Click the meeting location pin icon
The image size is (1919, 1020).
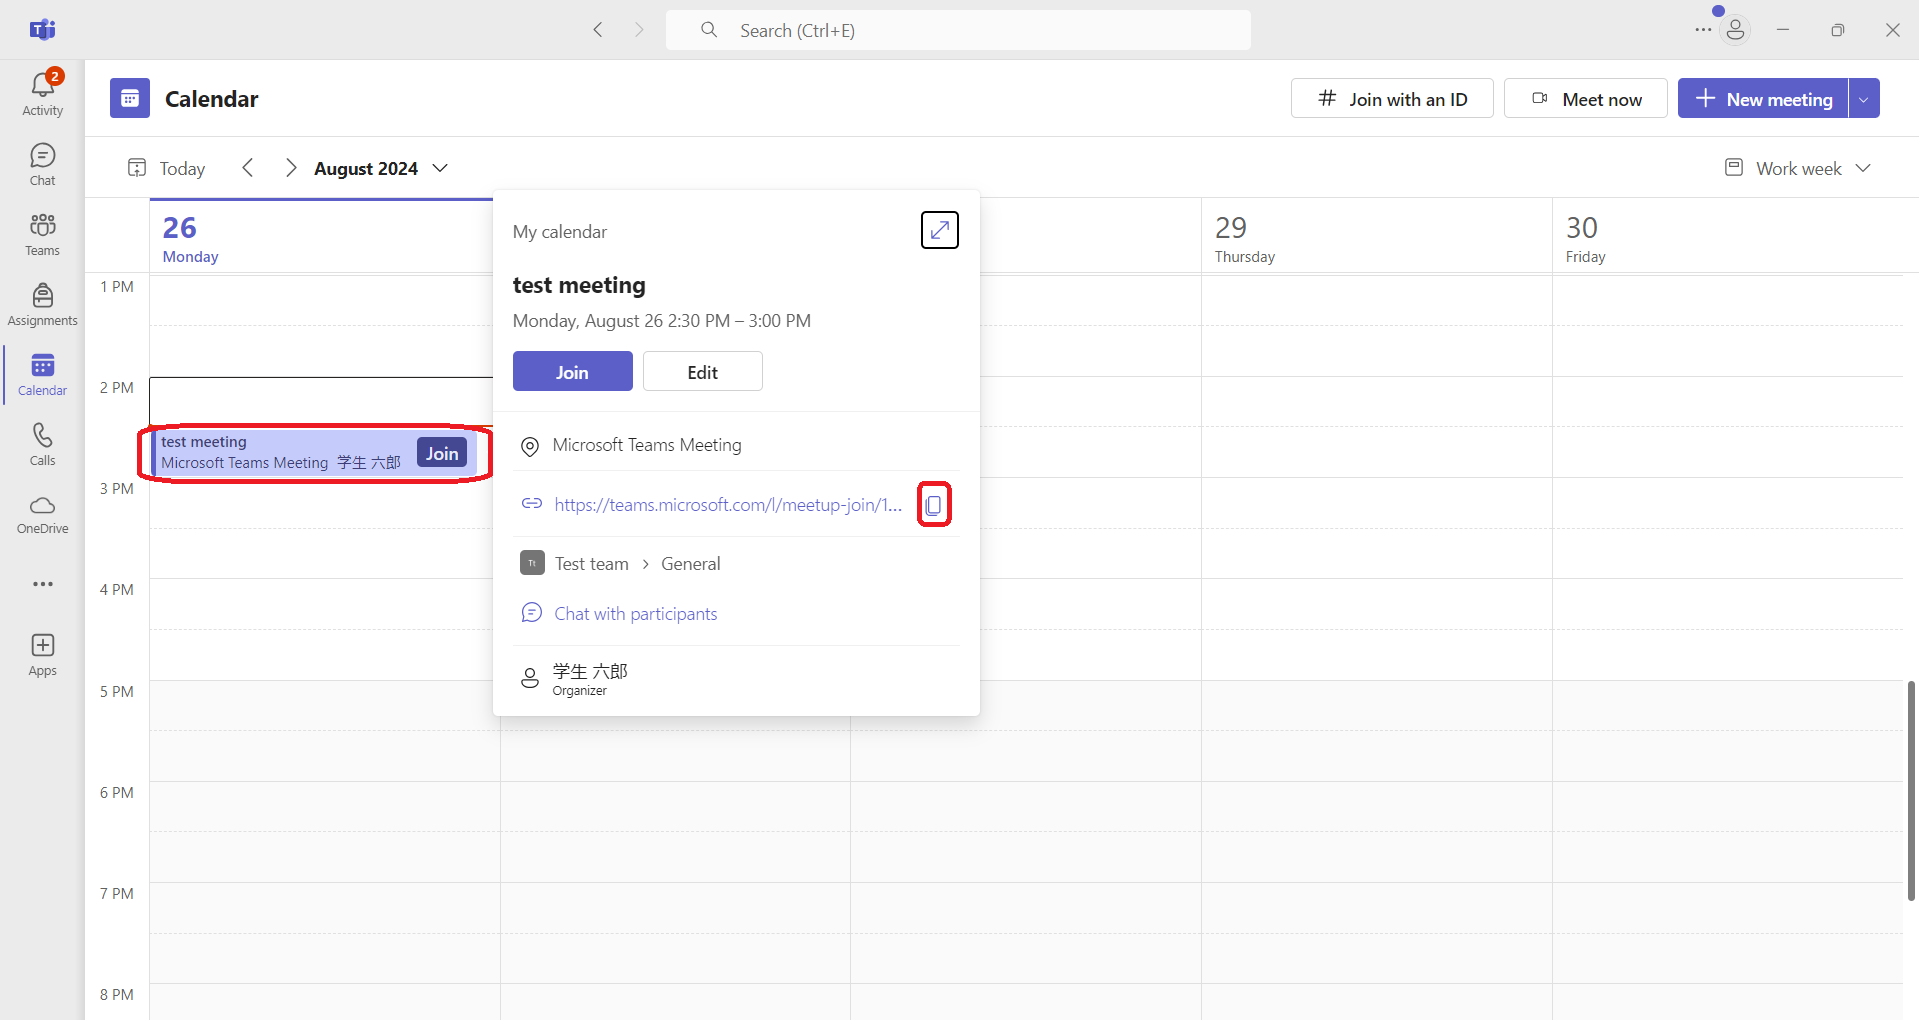point(530,446)
